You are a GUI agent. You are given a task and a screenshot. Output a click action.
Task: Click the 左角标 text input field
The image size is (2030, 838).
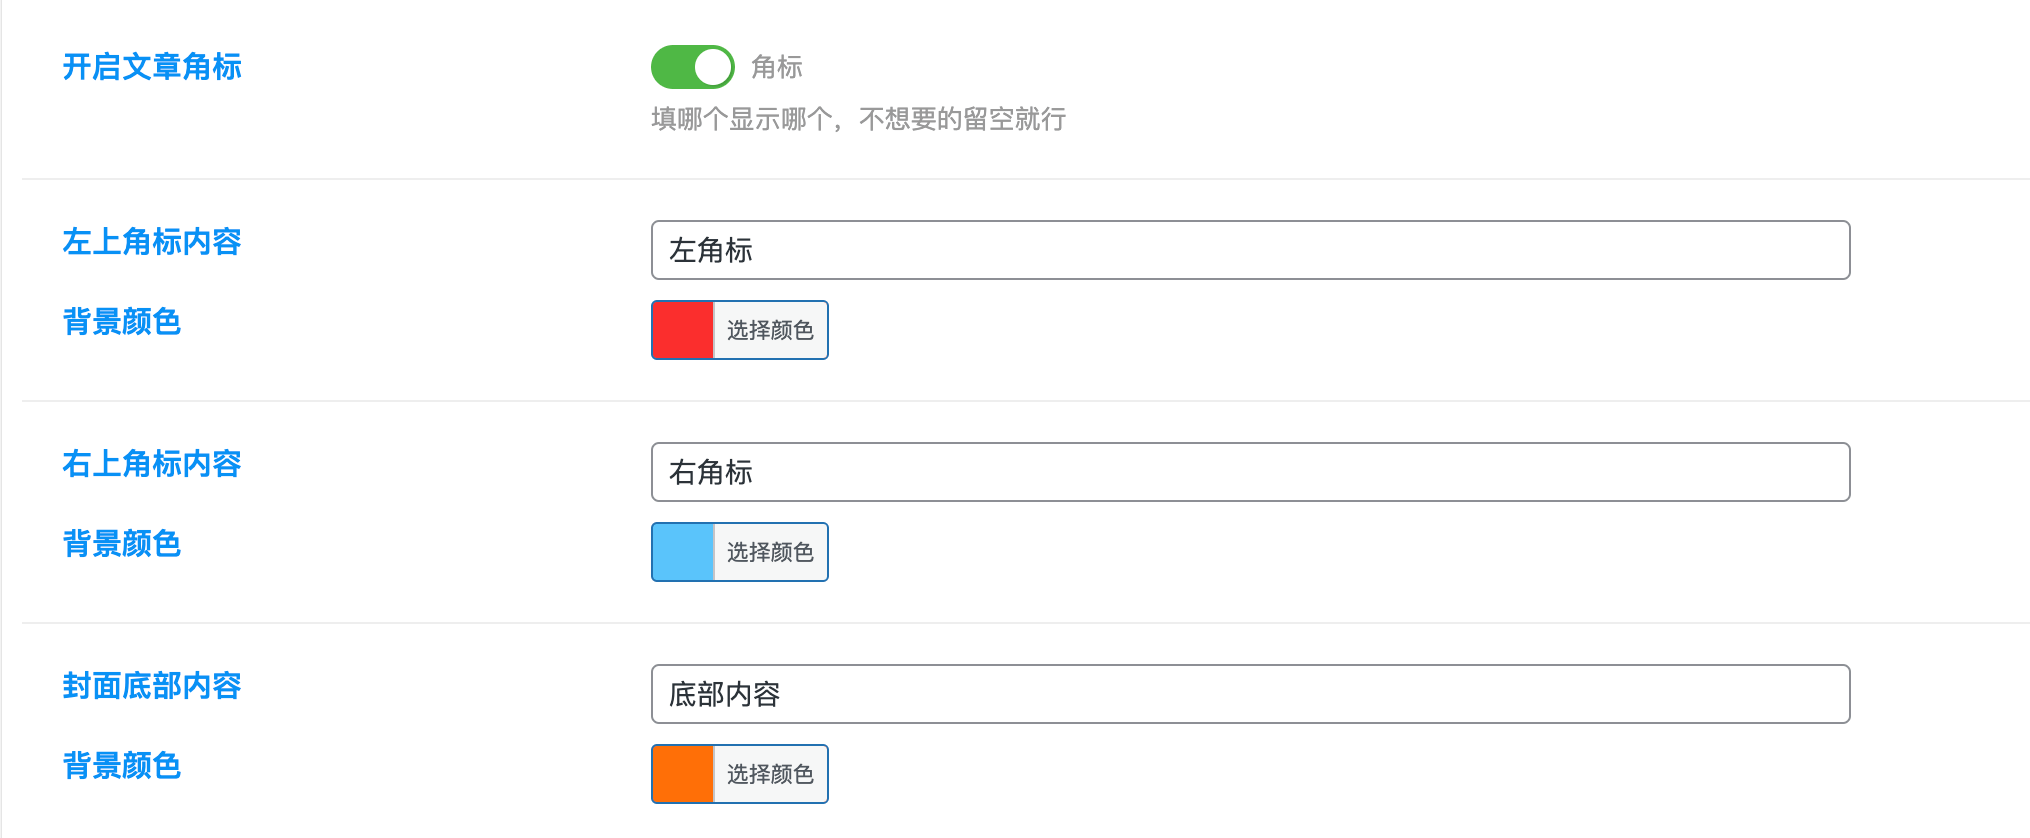pyautogui.click(x=1250, y=250)
